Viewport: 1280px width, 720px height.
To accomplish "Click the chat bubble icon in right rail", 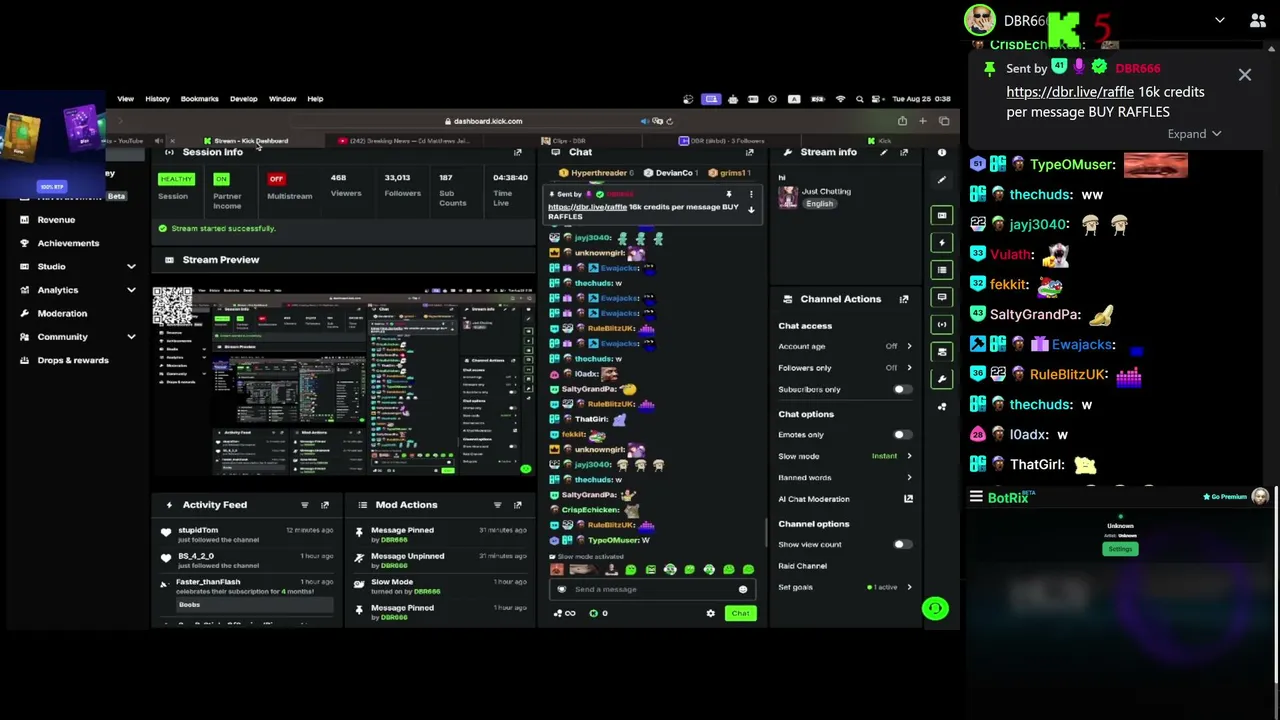I will [x=942, y=297].
